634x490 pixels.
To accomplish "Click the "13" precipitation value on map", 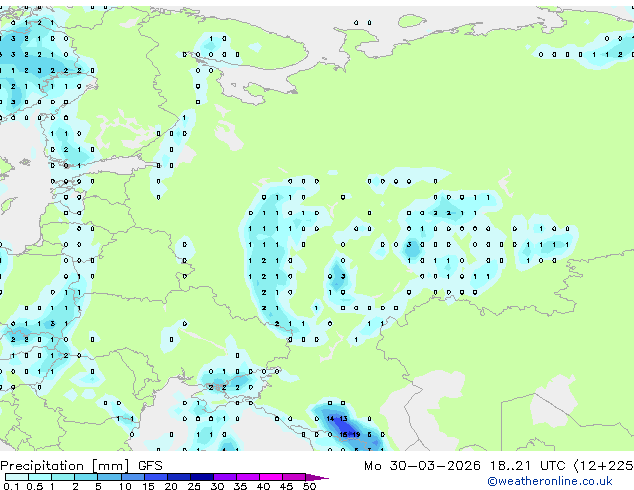I will coord(343,418).
